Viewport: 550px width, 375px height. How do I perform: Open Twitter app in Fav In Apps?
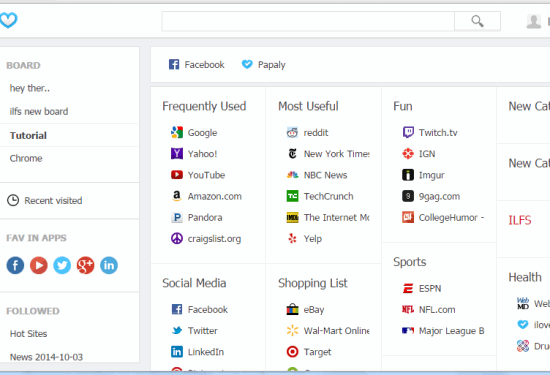(62, 265)
